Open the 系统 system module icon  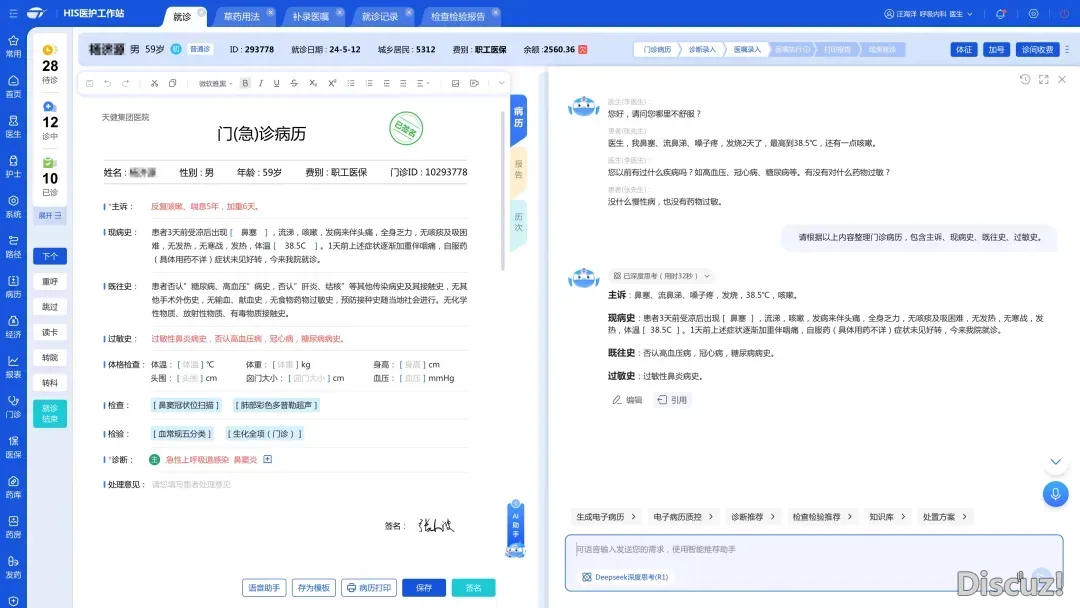click(x=13, y=207)
